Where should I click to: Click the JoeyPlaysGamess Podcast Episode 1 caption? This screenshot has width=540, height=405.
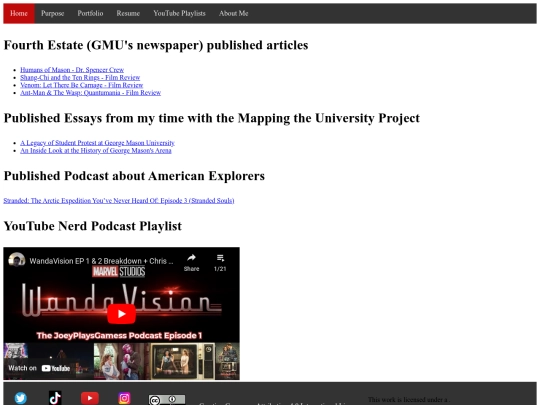120,335
